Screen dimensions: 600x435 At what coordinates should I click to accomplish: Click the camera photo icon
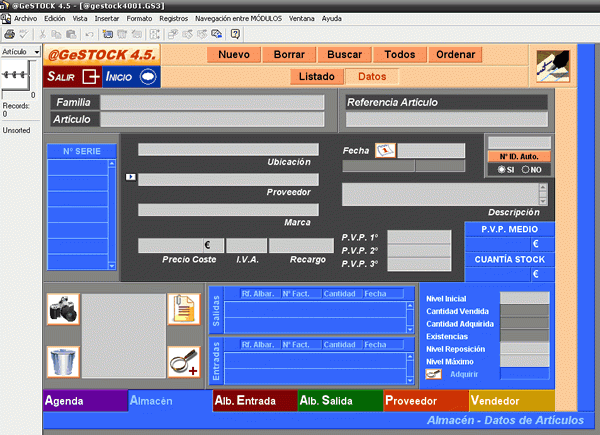click(x=63, y=309)
